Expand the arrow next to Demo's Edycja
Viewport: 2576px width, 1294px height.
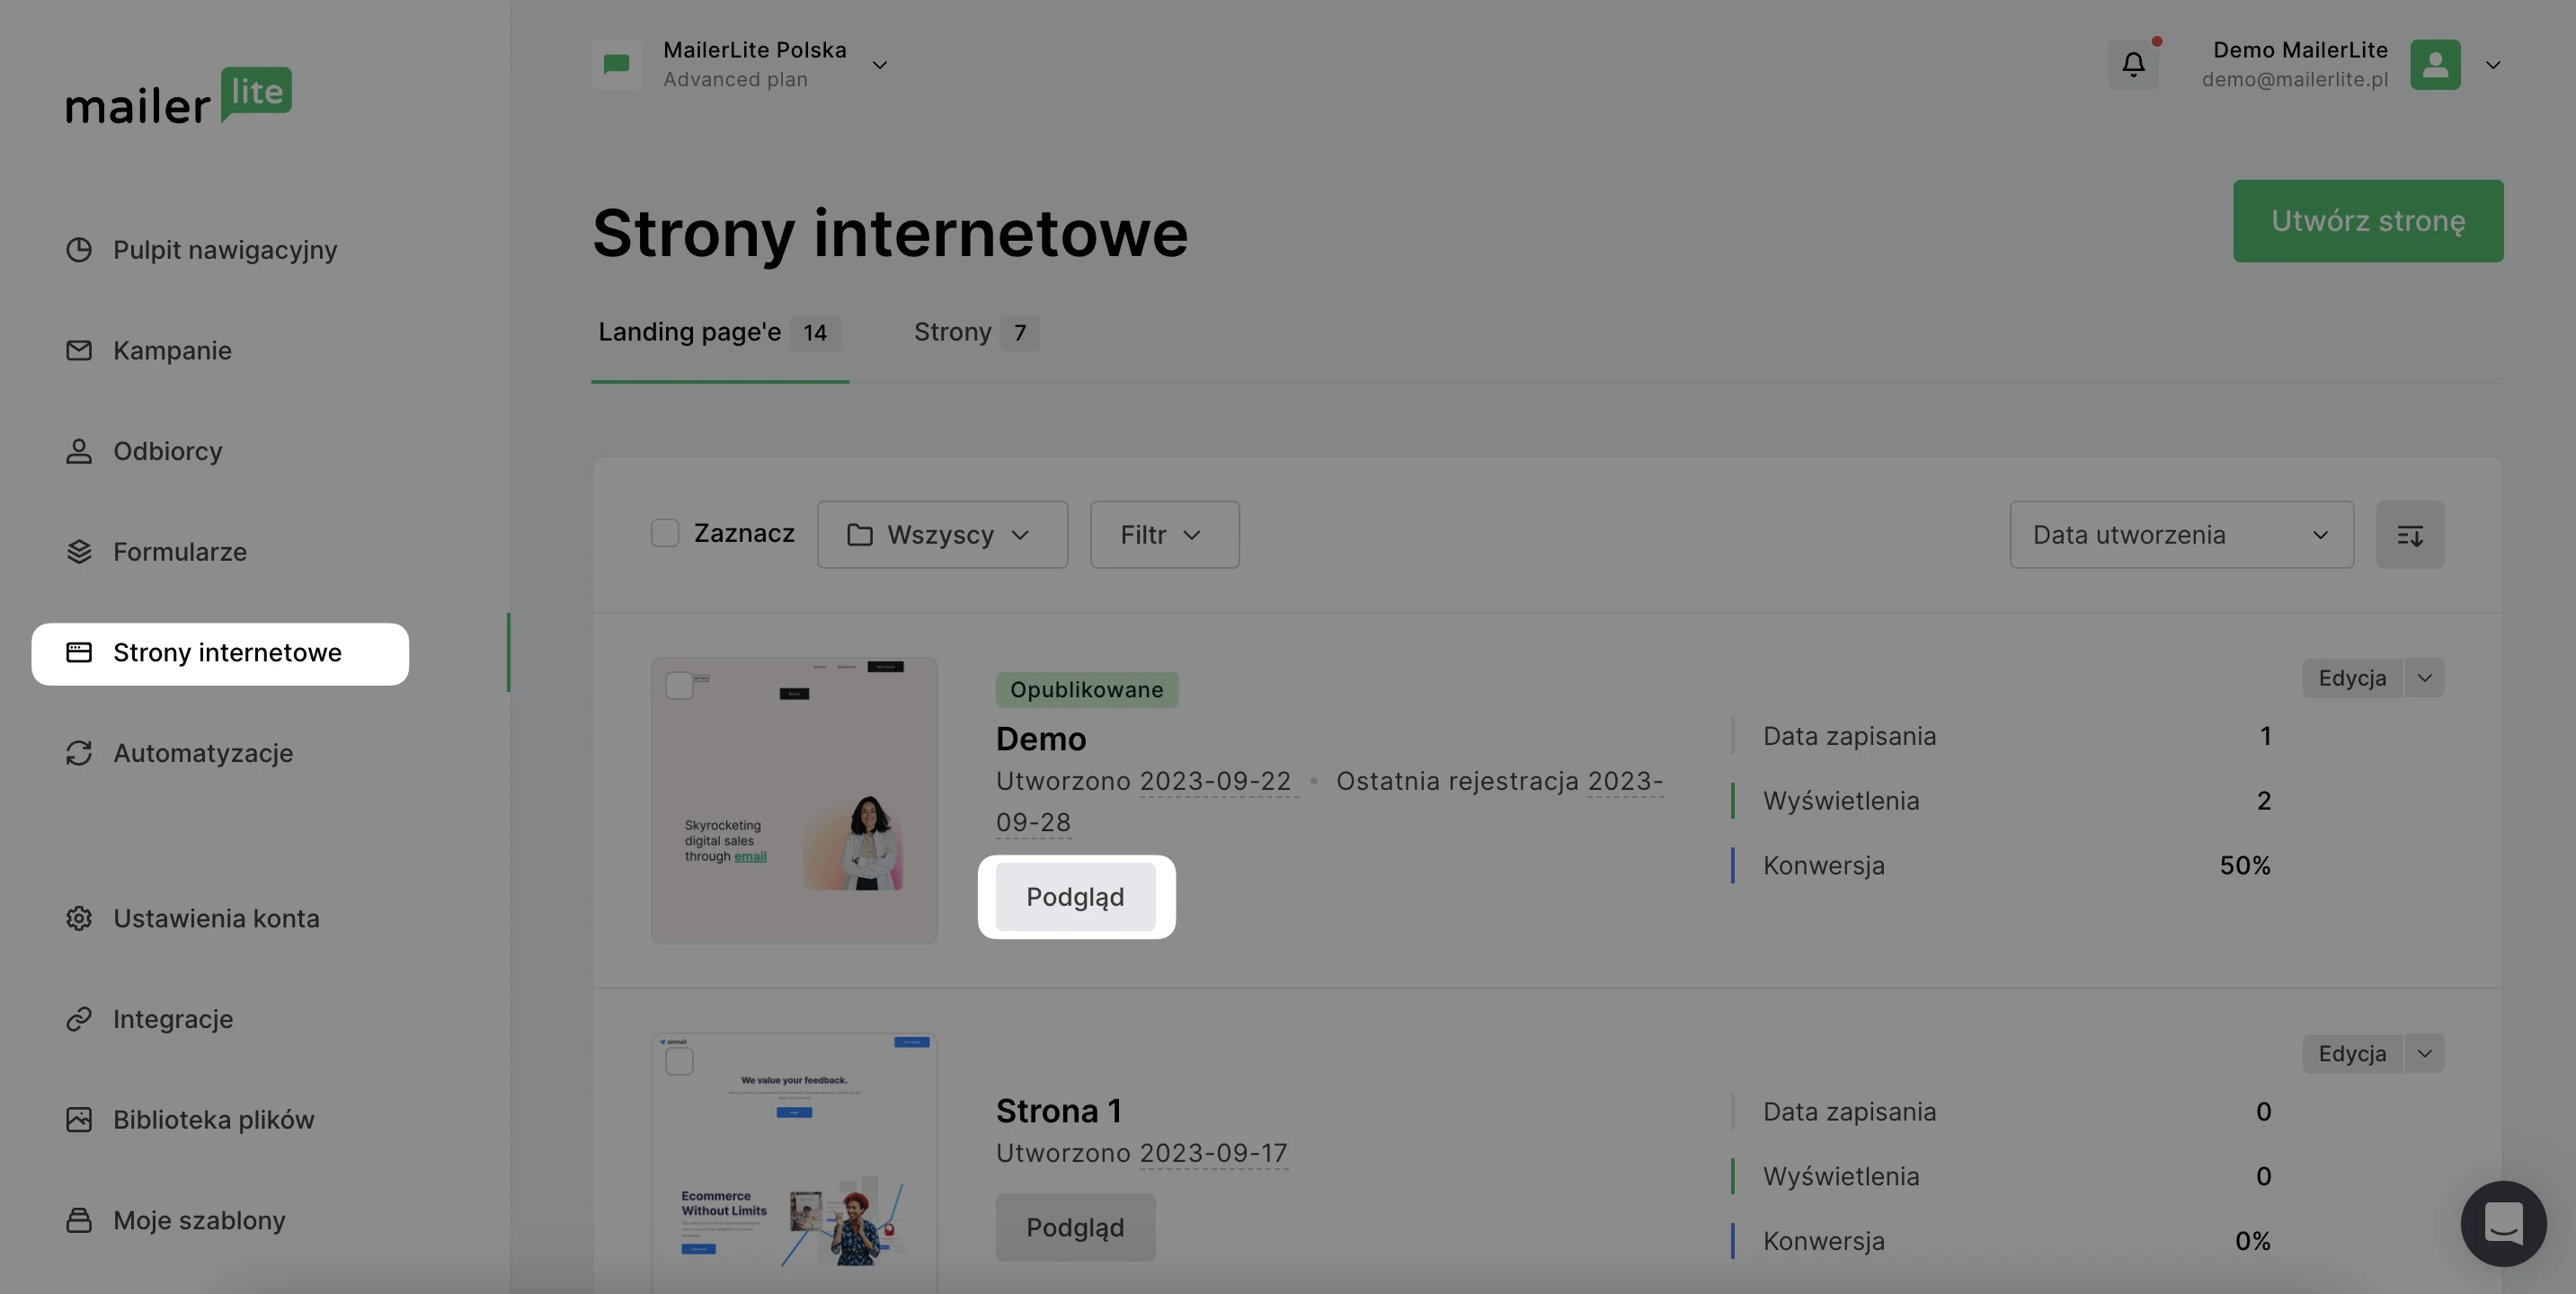click(x=2424, y=678)
